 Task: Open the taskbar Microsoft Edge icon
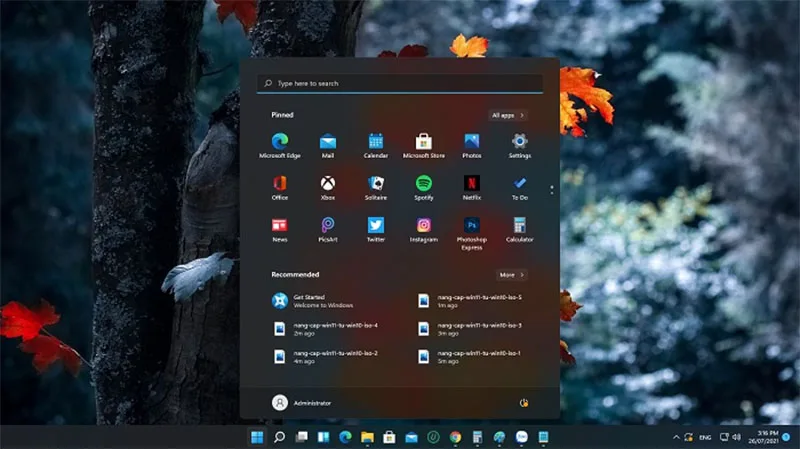[345, 437]
